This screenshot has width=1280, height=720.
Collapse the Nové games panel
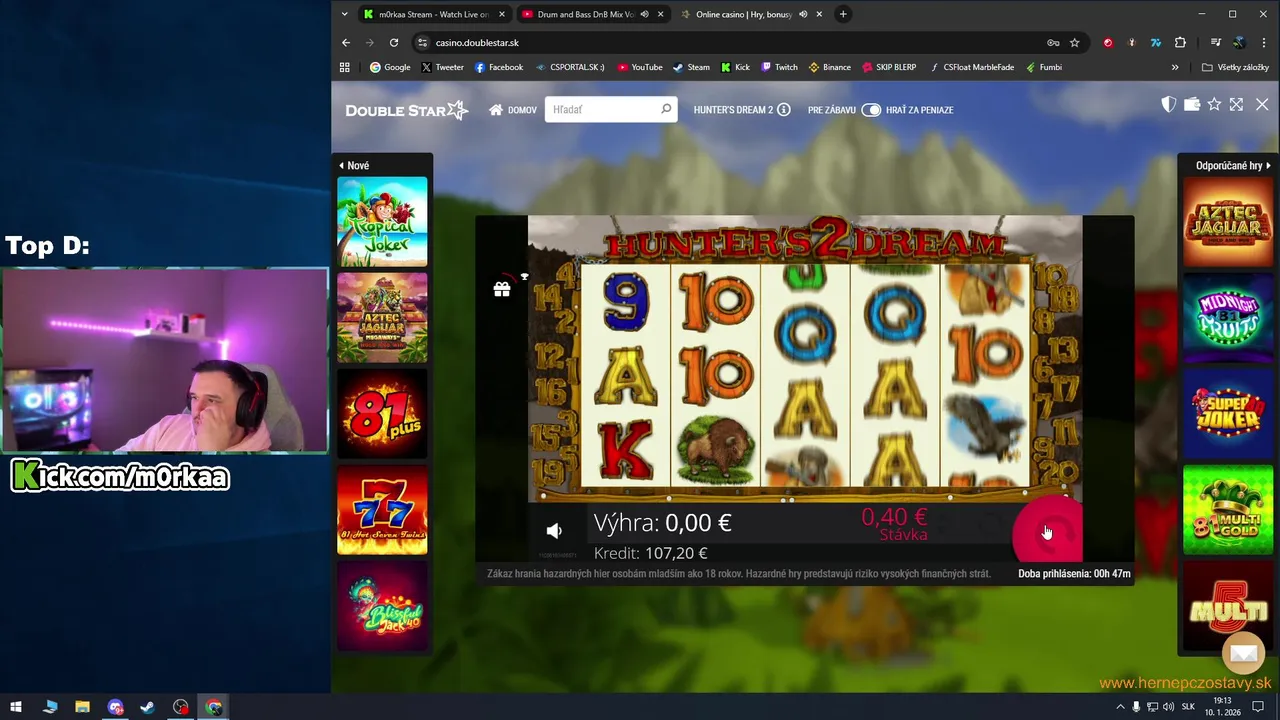354,166
